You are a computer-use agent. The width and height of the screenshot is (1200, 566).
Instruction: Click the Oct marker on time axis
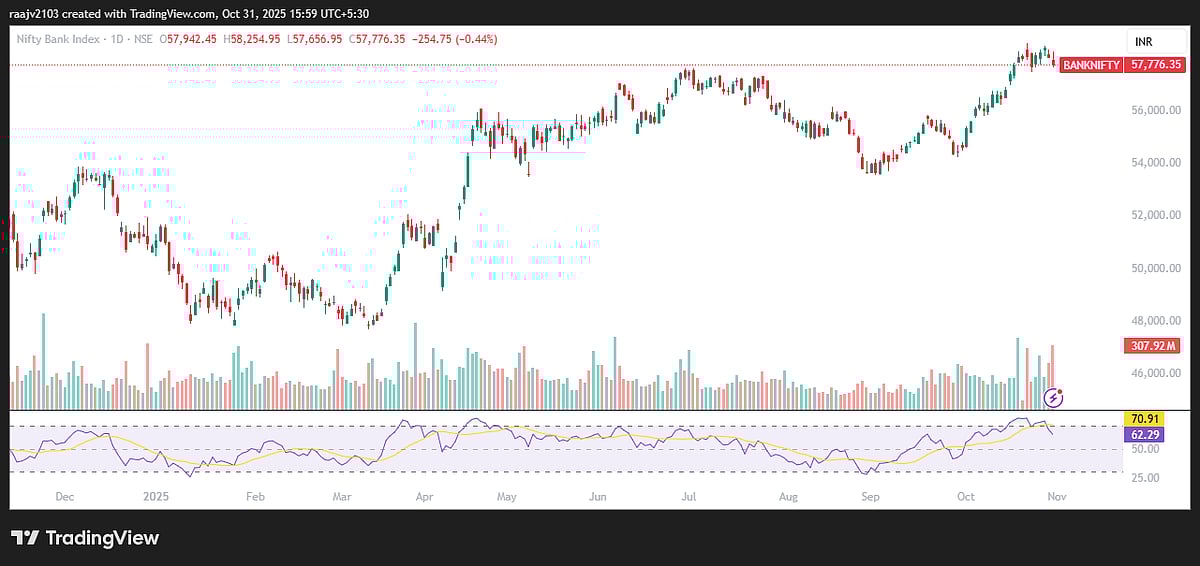pyautogui.click(x=965, y=496)
